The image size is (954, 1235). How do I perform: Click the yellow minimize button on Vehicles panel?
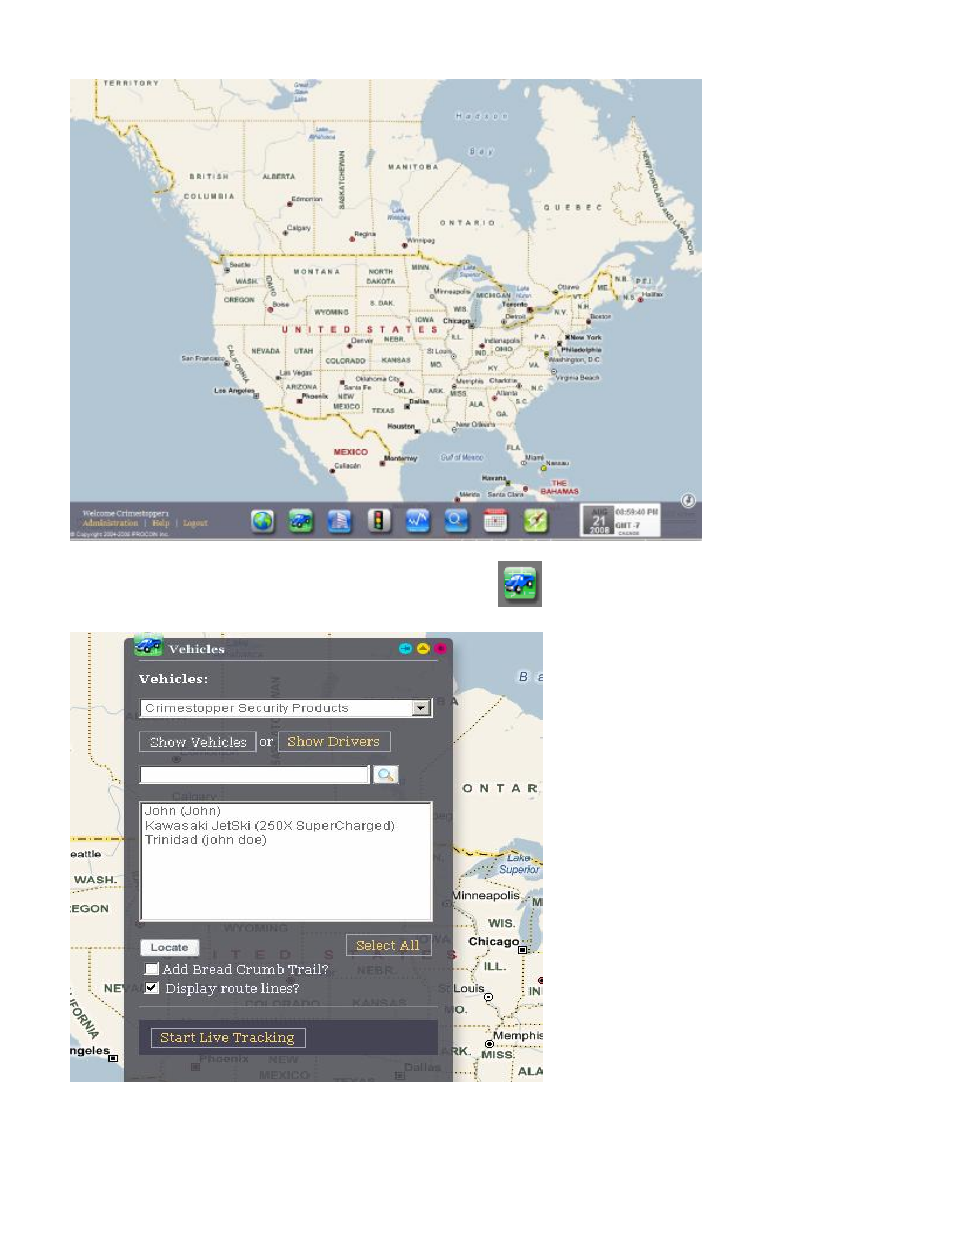[423, 649]
